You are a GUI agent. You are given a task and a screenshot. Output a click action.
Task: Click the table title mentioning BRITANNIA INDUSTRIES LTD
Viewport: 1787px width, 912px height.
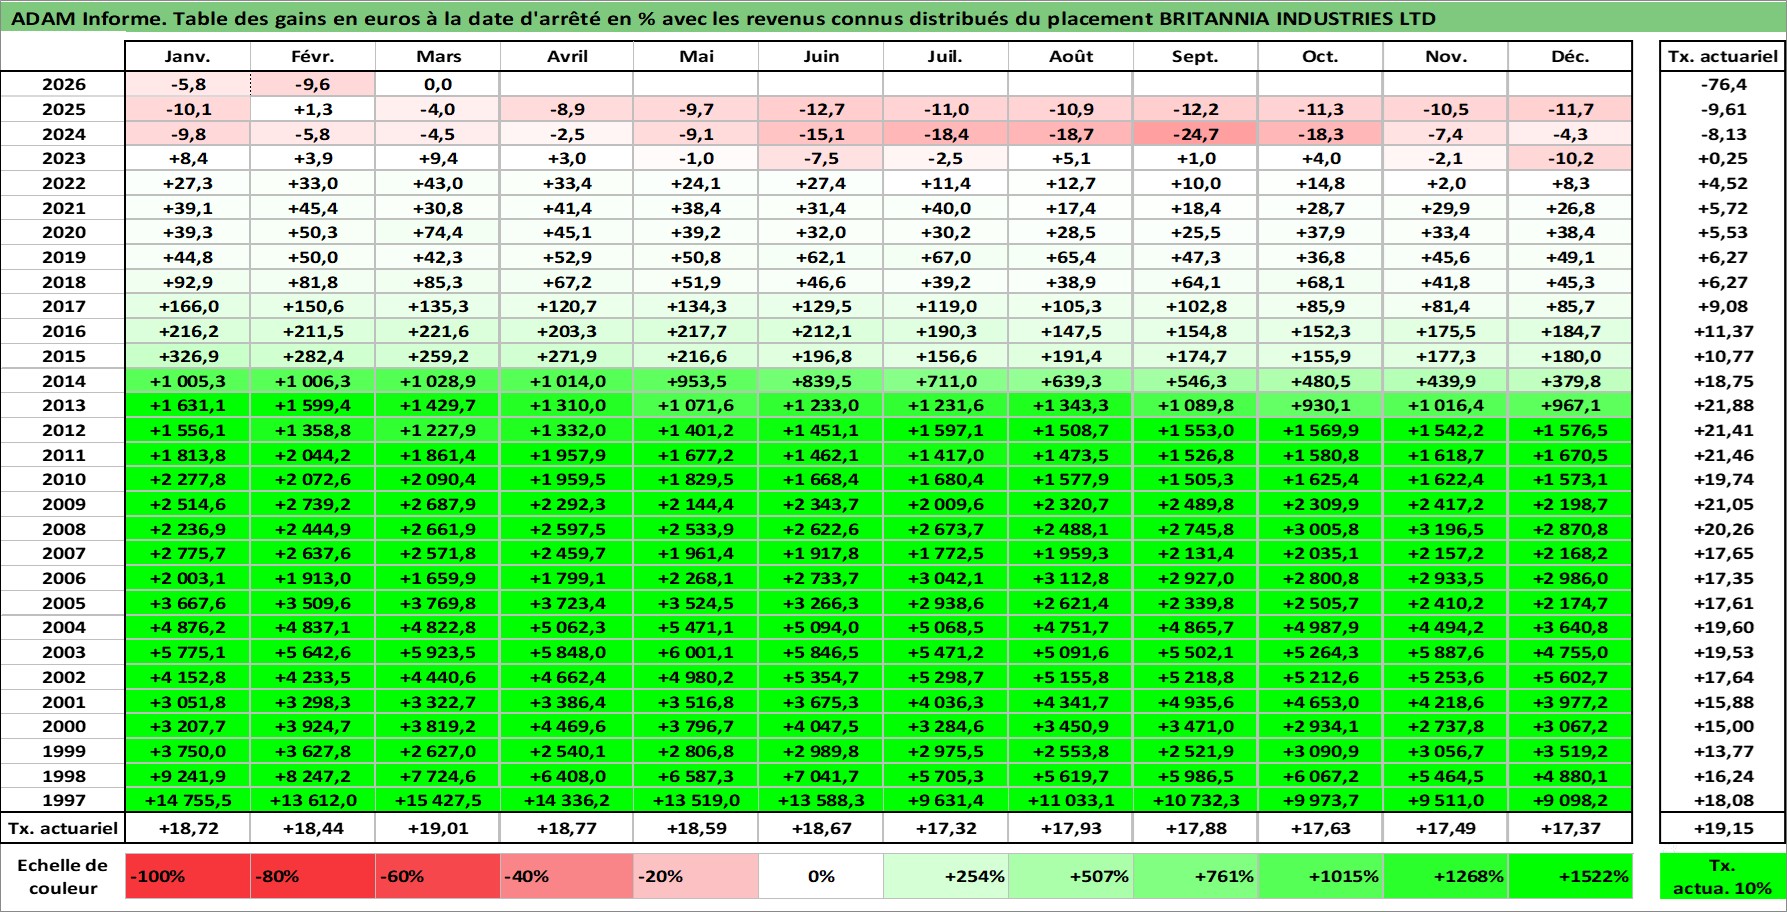pos(723,18)
